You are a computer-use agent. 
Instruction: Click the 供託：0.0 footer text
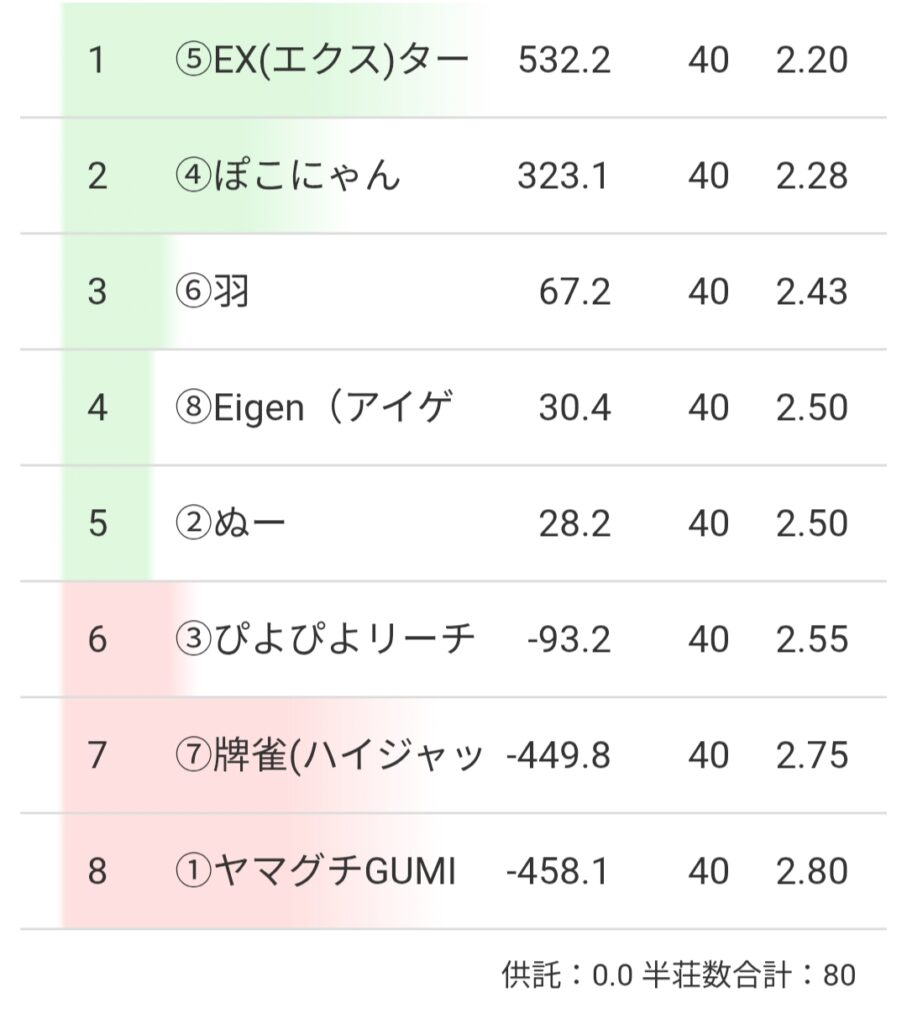(x=566, y=975)
